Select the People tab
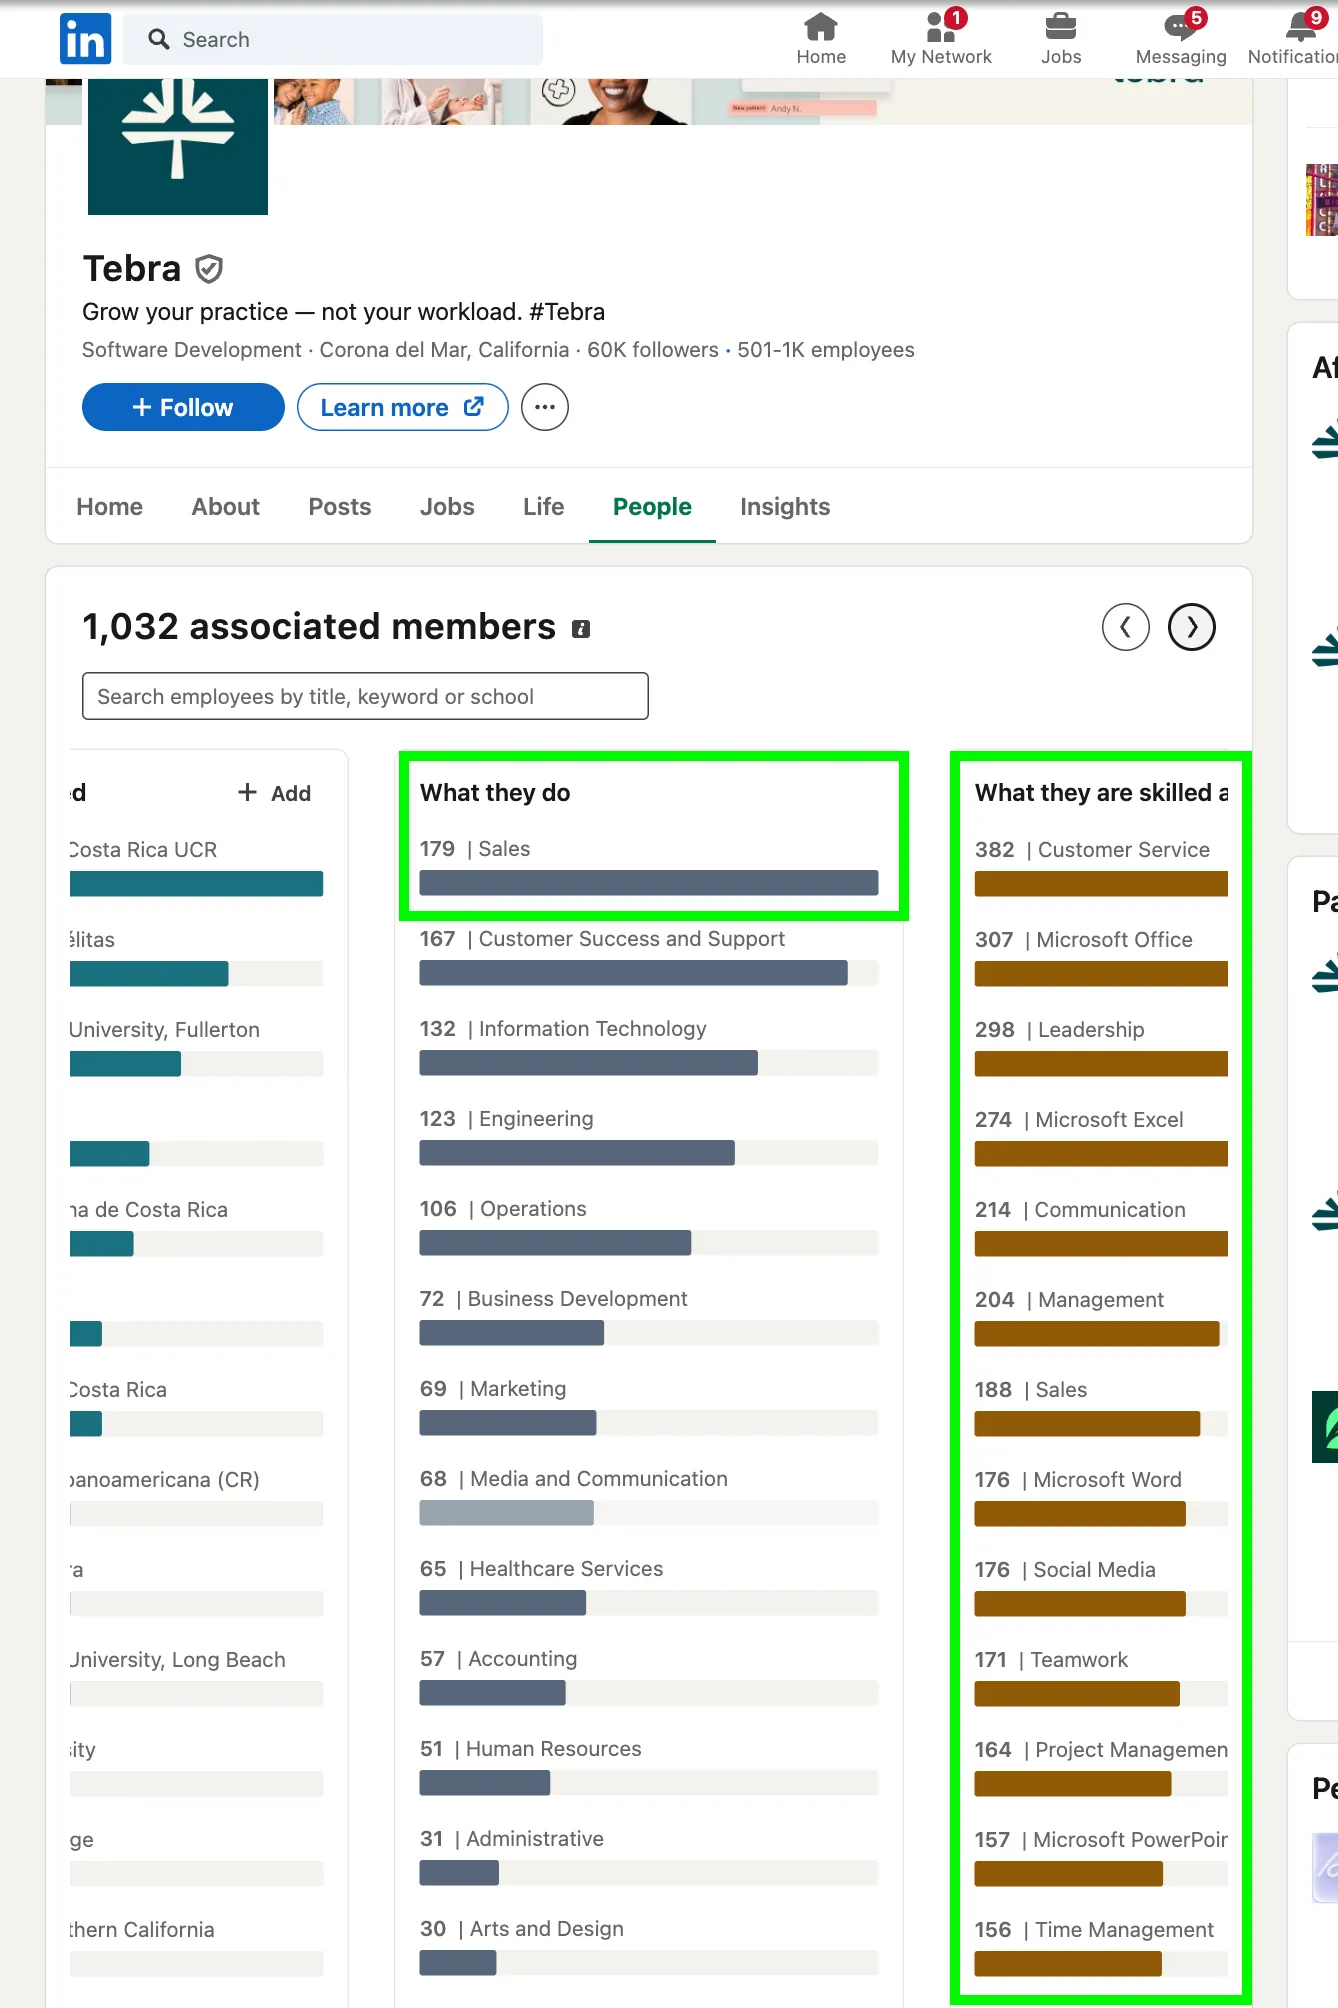The image size is (1338, 2008). 652,507
